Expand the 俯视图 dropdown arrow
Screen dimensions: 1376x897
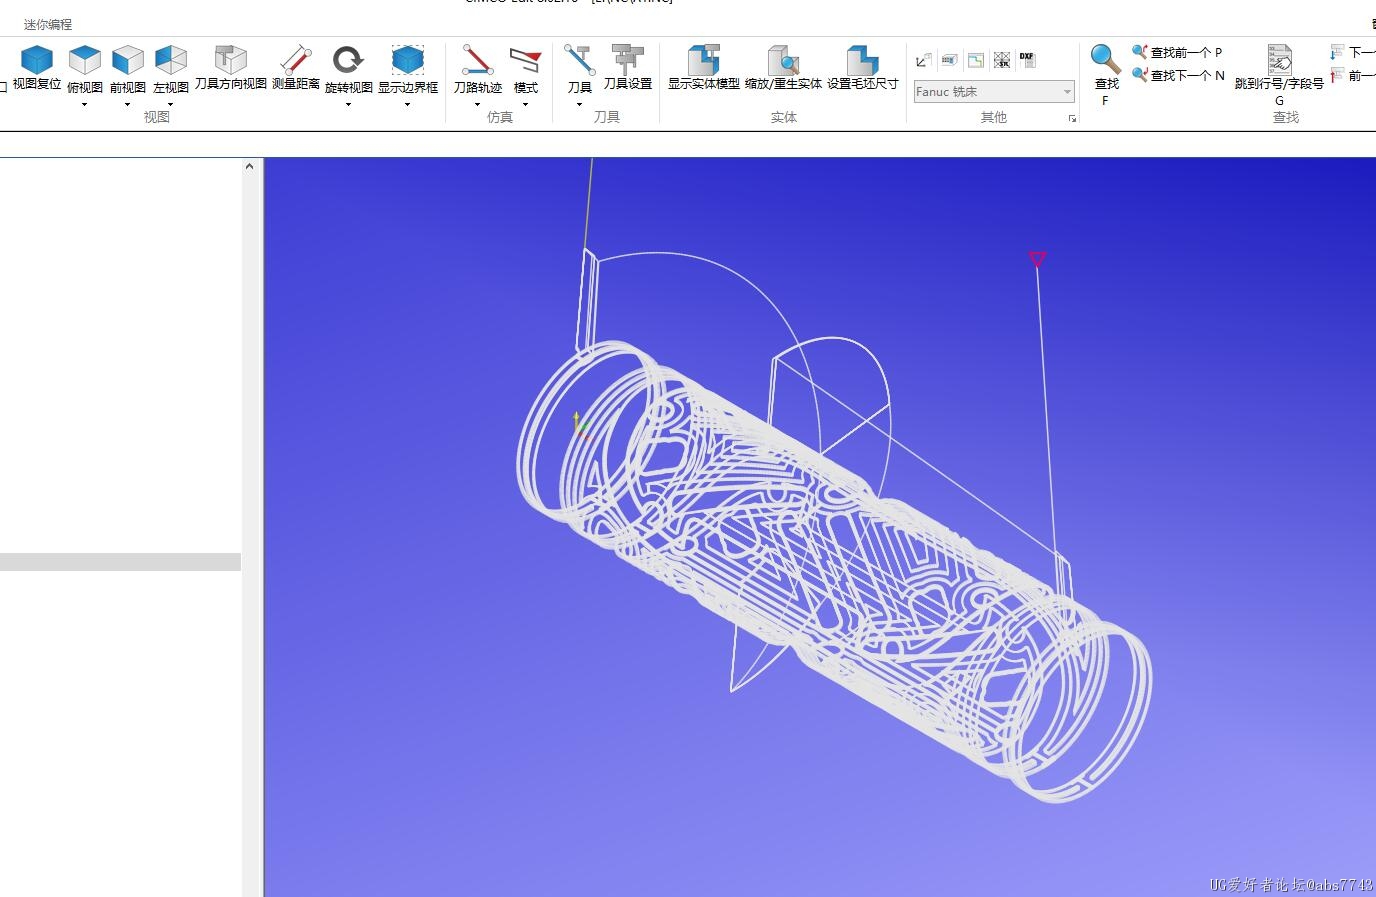(x=84, y=104)
